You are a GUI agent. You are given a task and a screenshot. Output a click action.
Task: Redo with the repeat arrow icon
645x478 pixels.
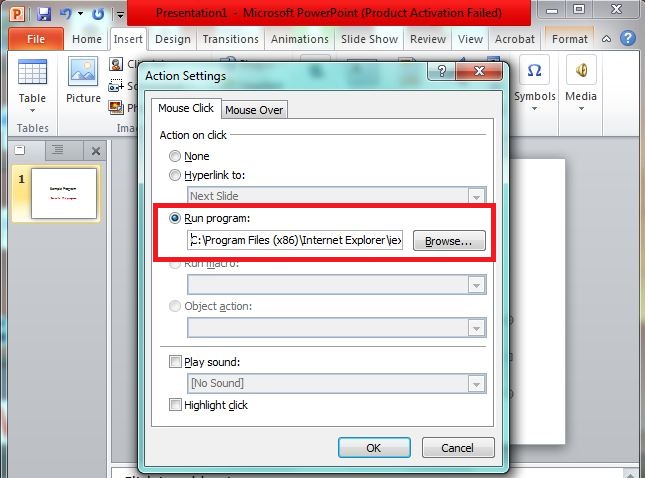coord(98,14)
